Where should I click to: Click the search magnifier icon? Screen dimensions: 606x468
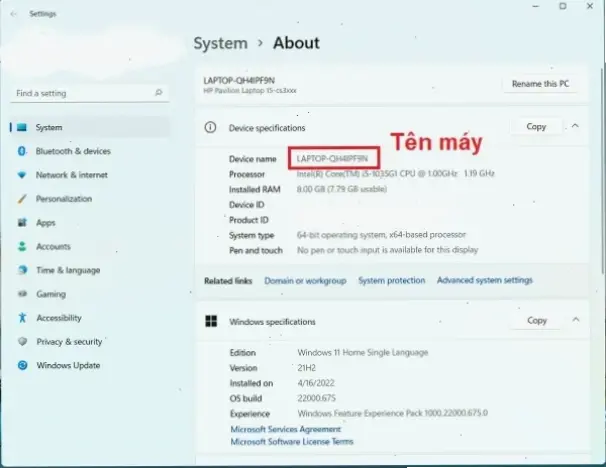click(158, 93)
